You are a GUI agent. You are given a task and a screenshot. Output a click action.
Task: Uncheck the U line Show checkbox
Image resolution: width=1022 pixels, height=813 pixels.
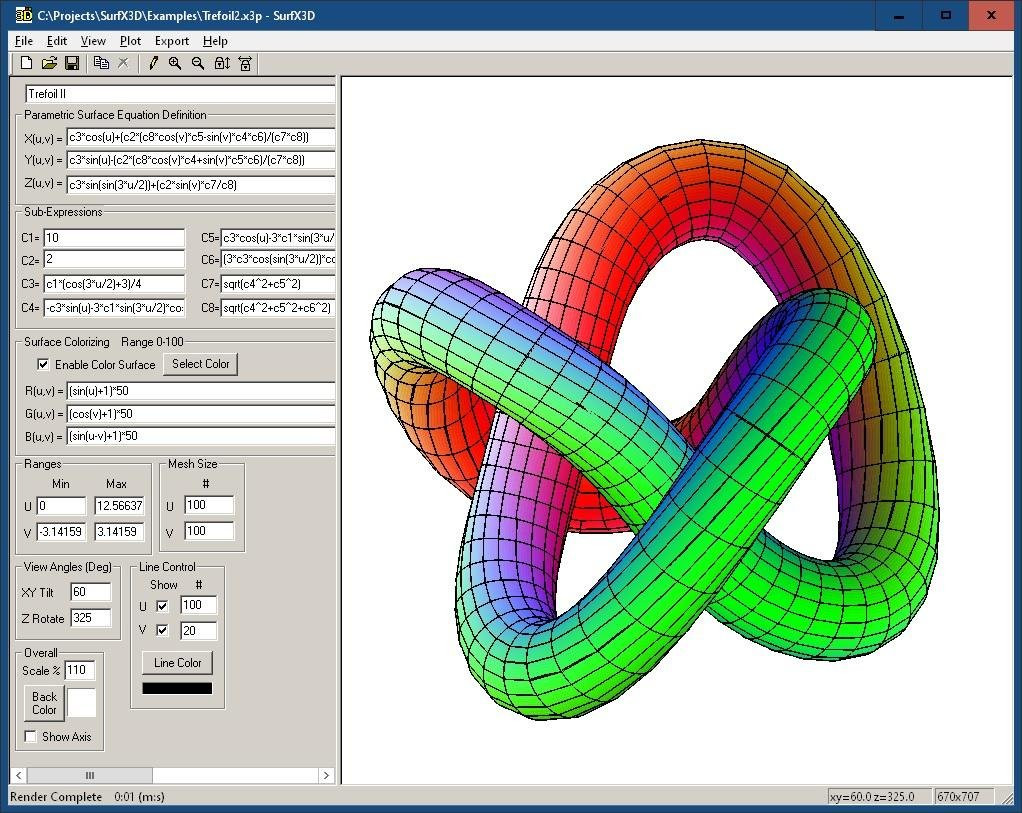pyautogui.click(x=162, y=606)
